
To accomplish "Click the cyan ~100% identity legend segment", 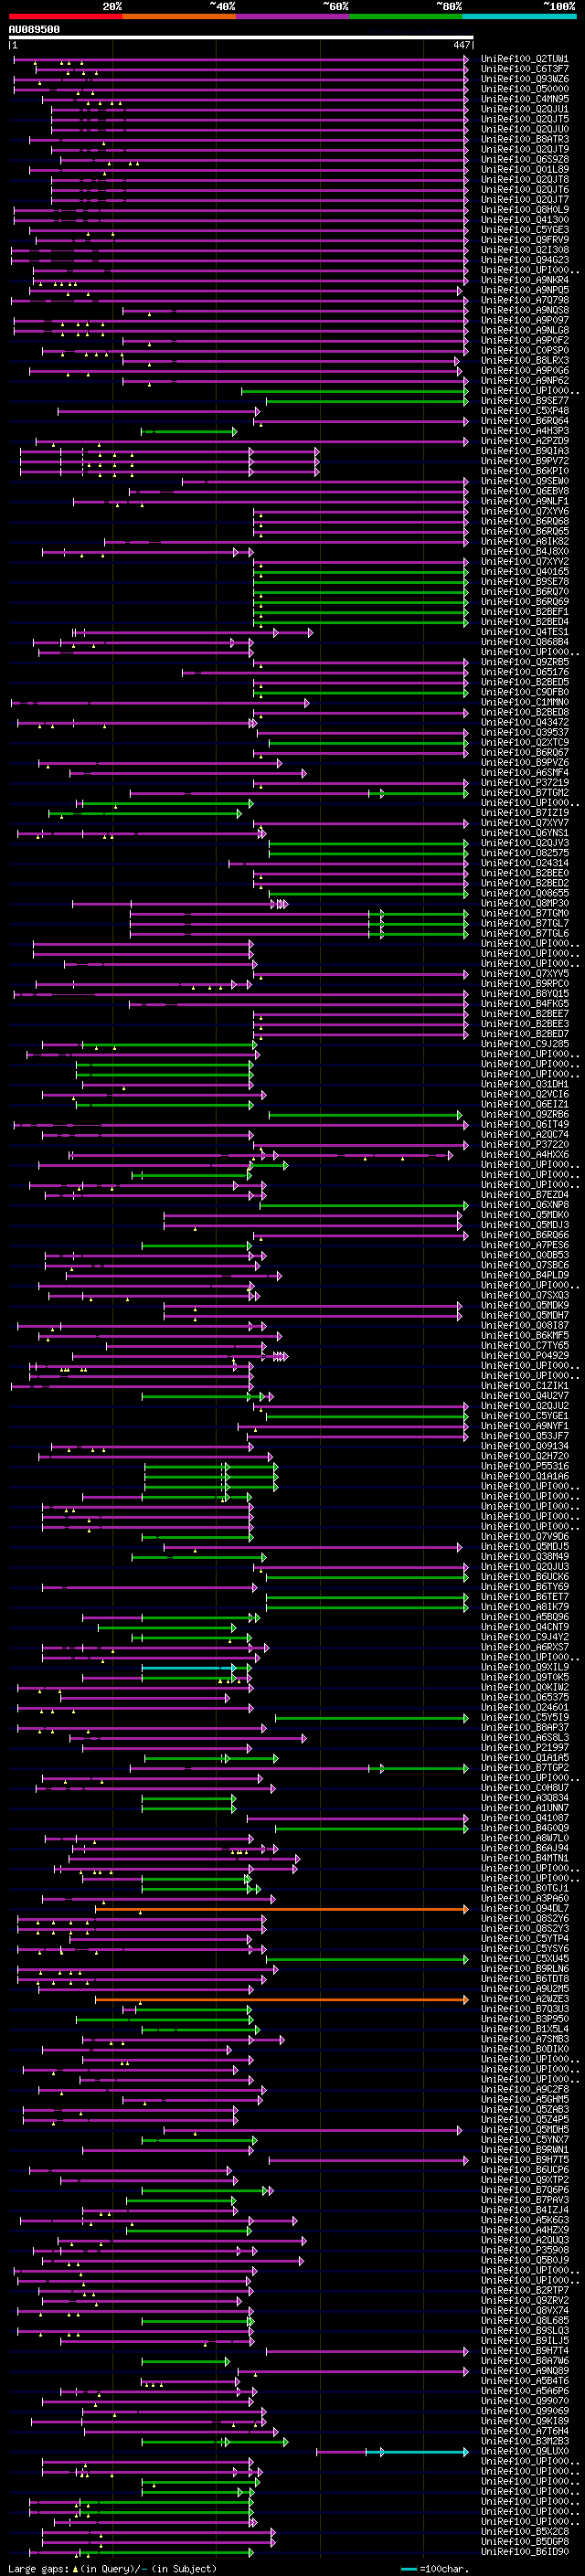I will coord(520,16).
